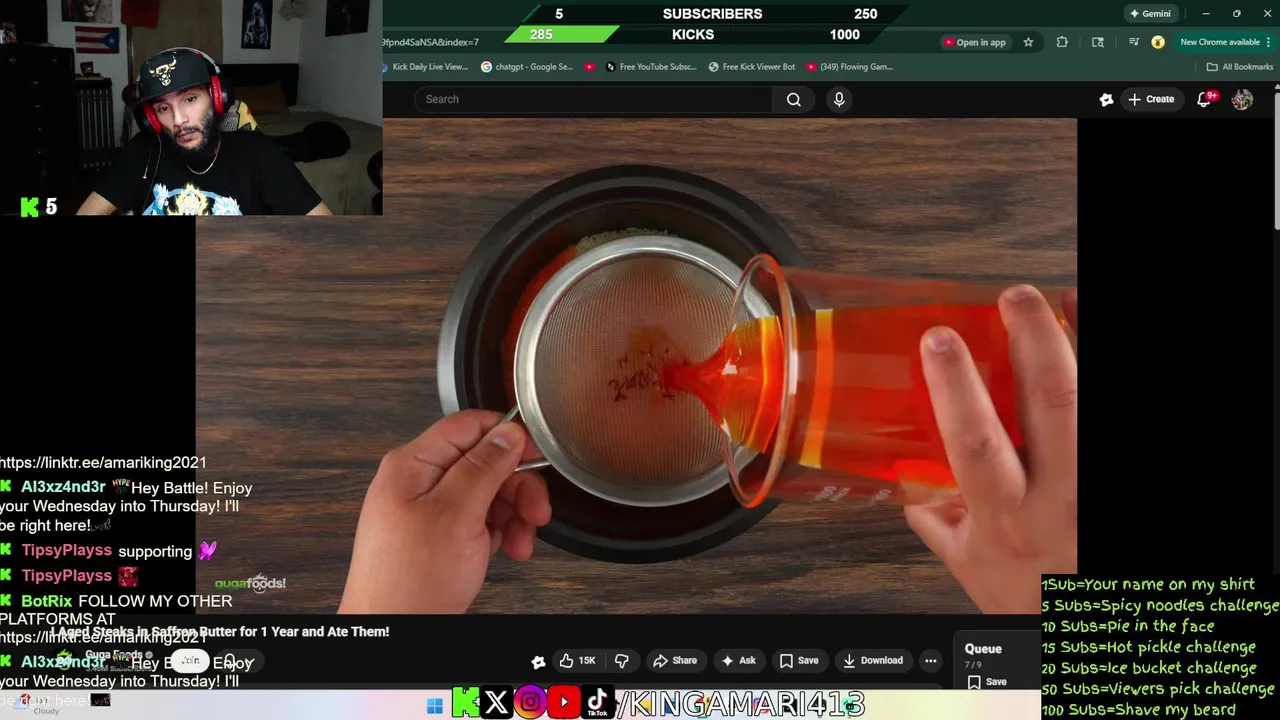Bookmark this page with the star icon

[x=1028, y=42]
